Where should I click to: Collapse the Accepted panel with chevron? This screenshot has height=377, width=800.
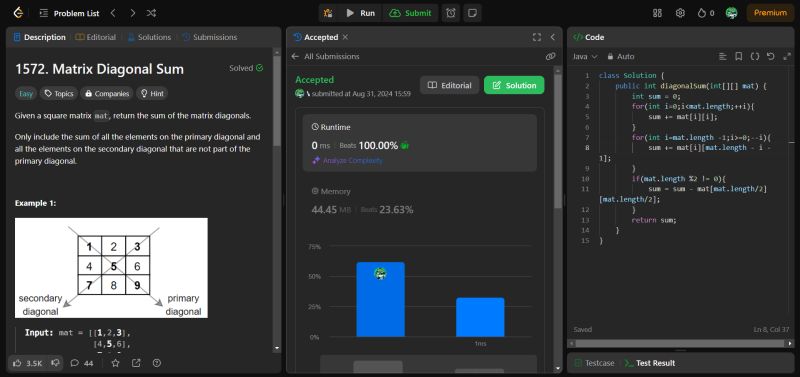point(552,37)
